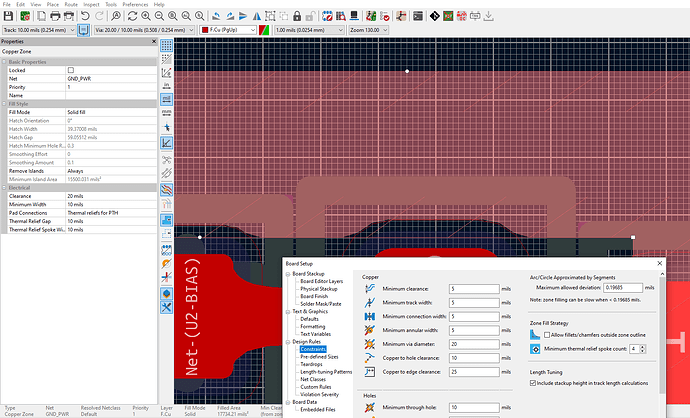Switch units to millimeters

(x=166, y=113)
